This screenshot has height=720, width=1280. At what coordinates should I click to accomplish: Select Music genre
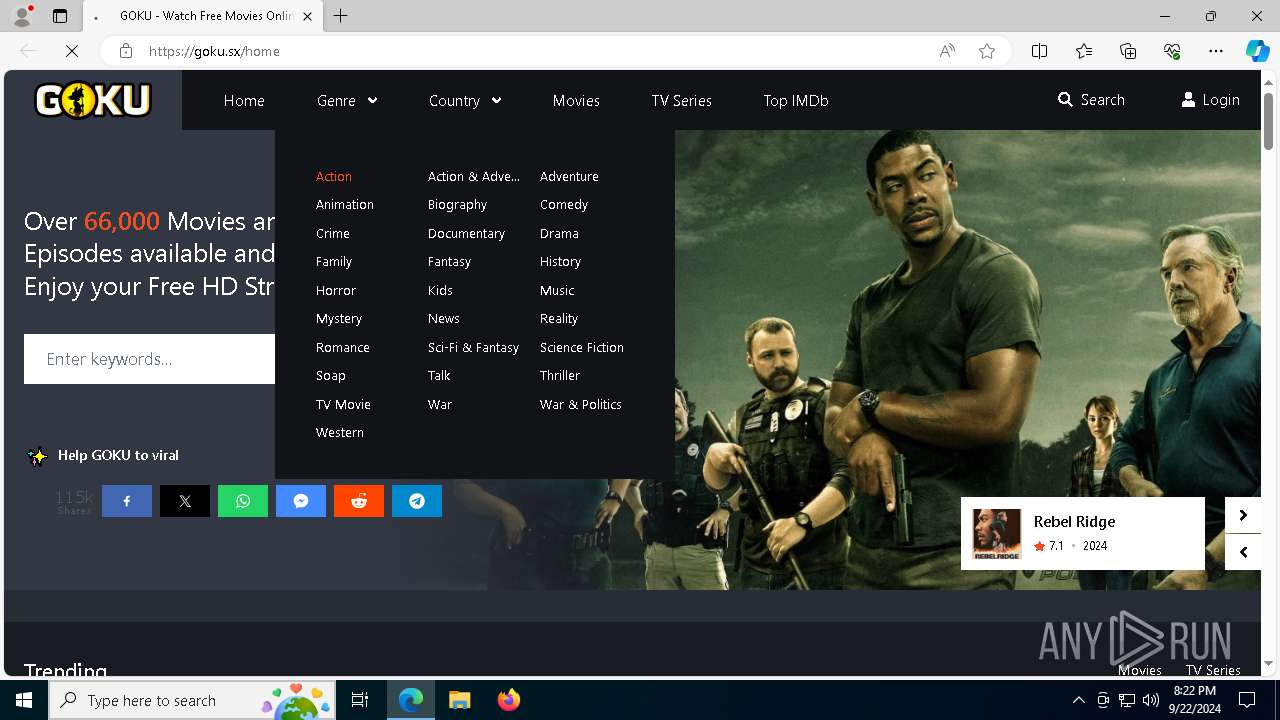coord(557,290)
